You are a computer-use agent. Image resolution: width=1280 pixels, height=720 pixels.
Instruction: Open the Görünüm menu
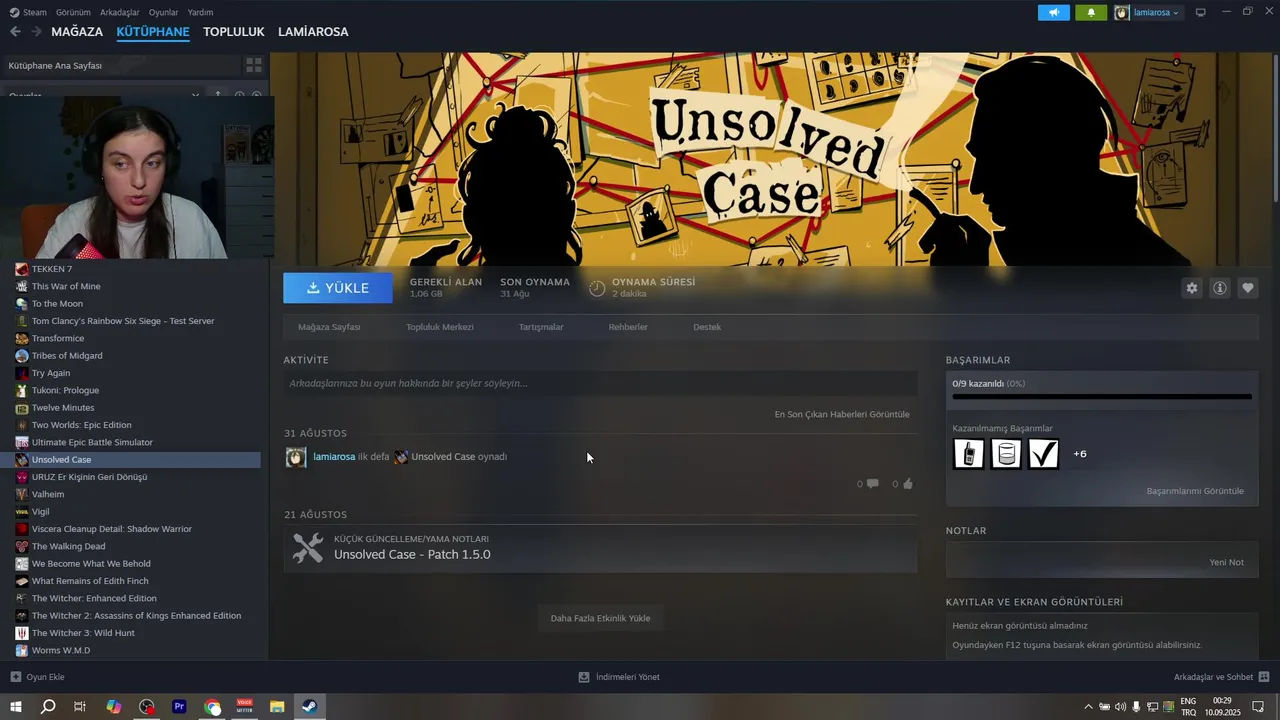(x=73, y=12)
